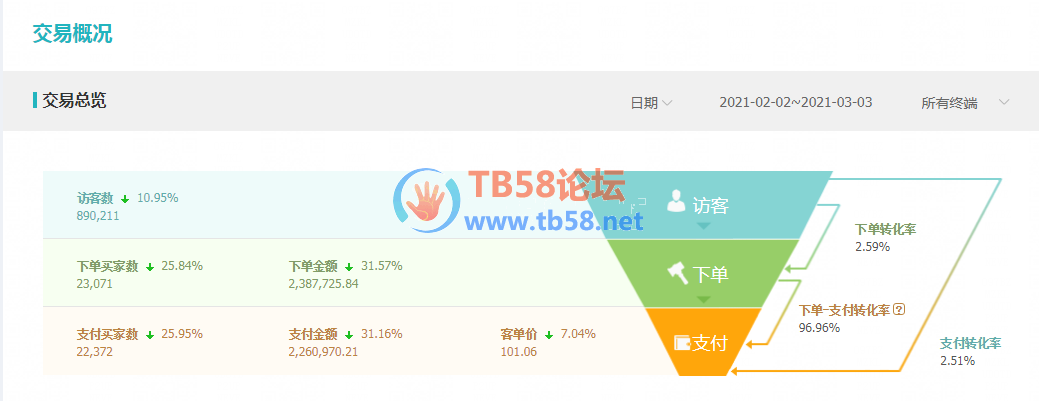Click the visitor person icon in funnel
The width and height of the screenshot is (1039, 401).
coord(676,201)
